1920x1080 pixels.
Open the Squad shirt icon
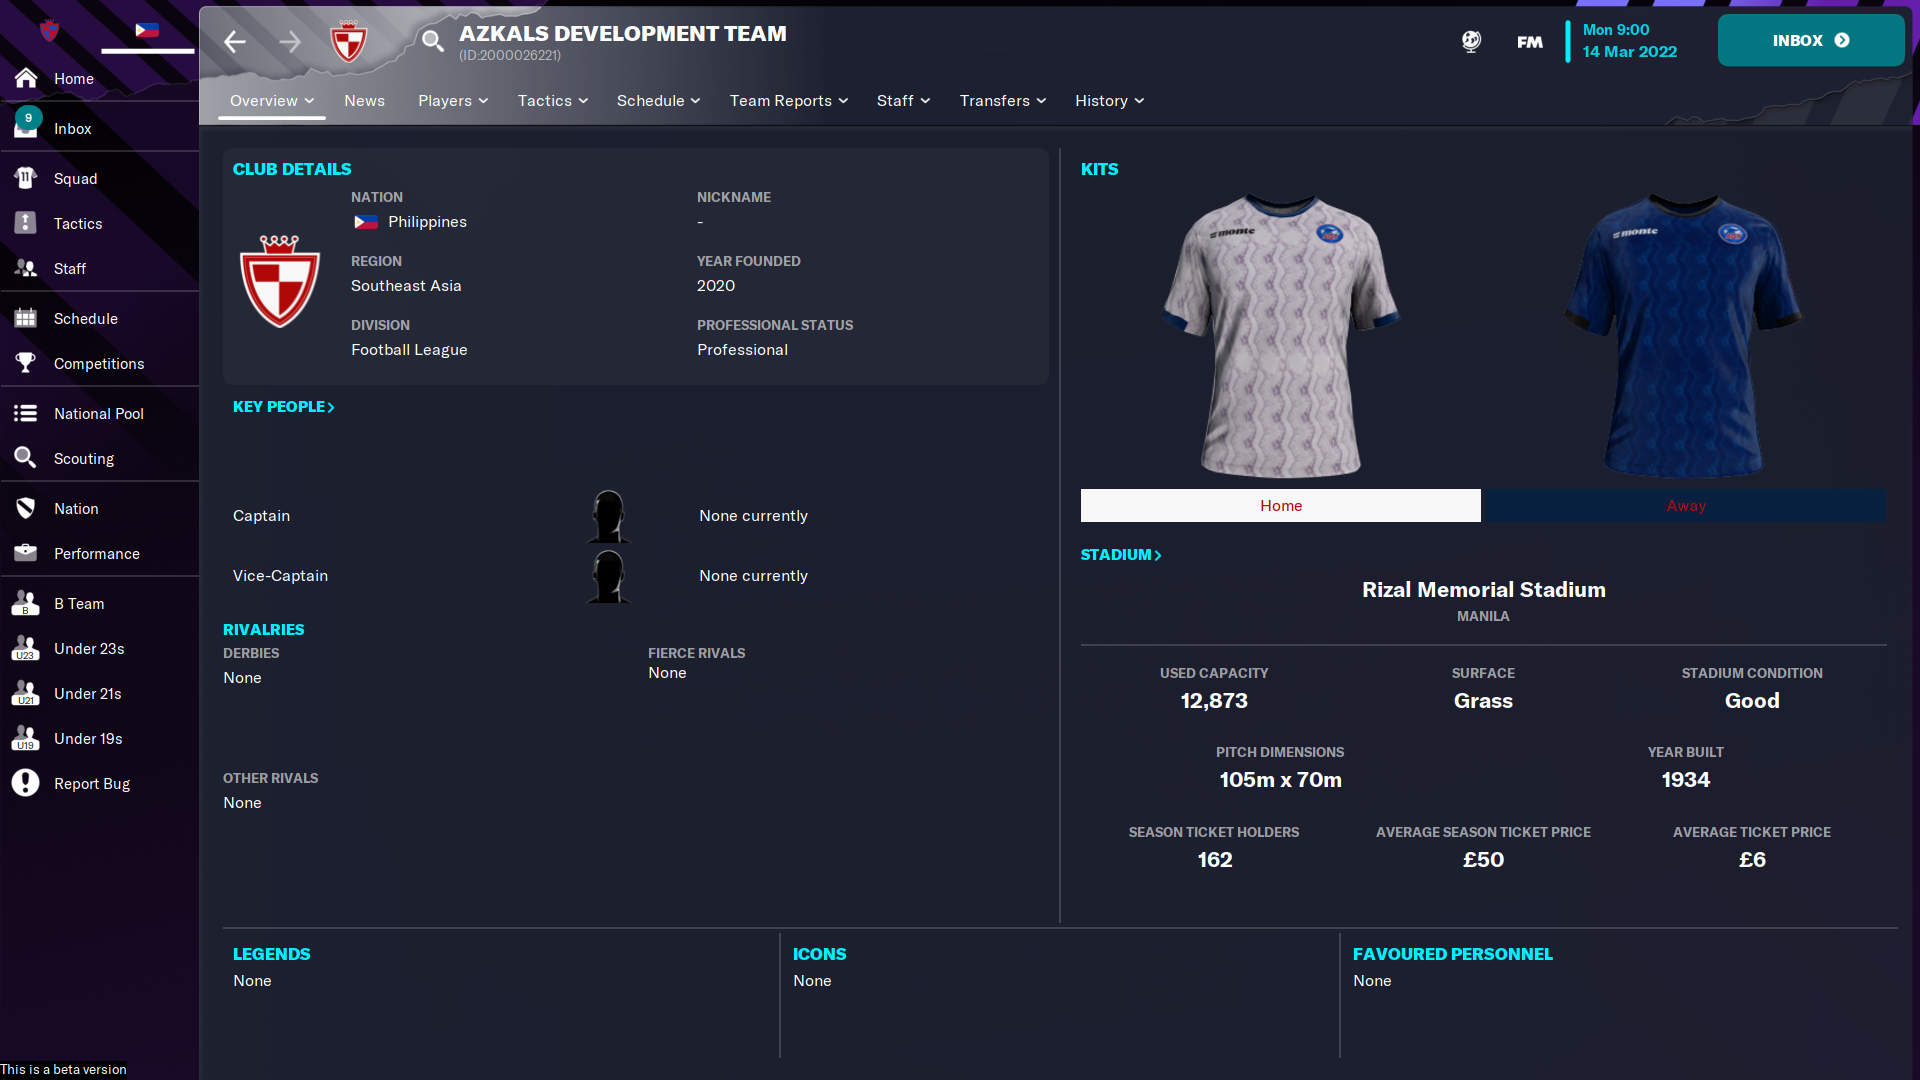26,178
